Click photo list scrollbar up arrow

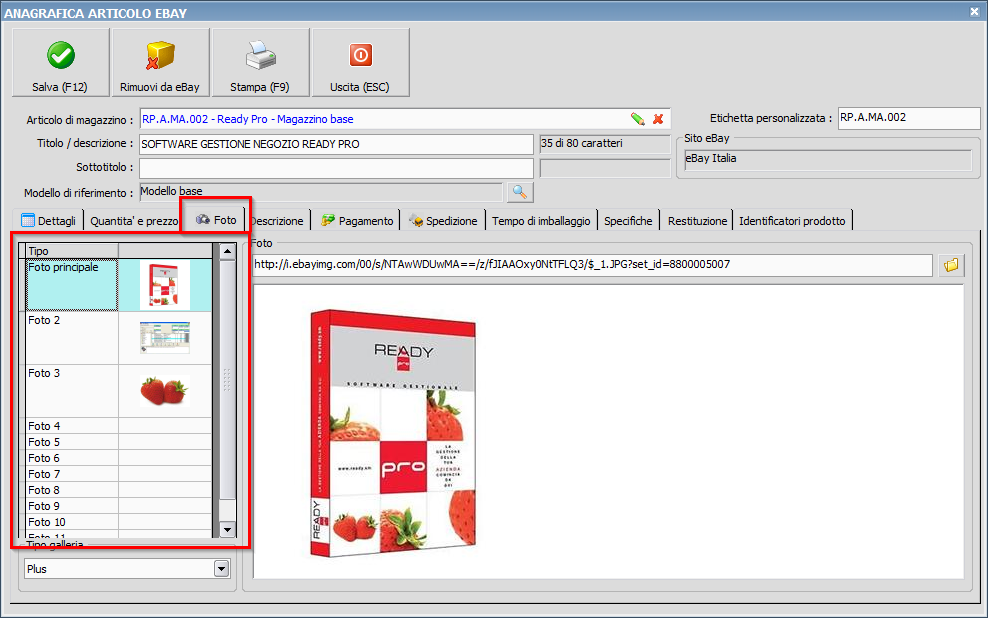click(227, 251)
